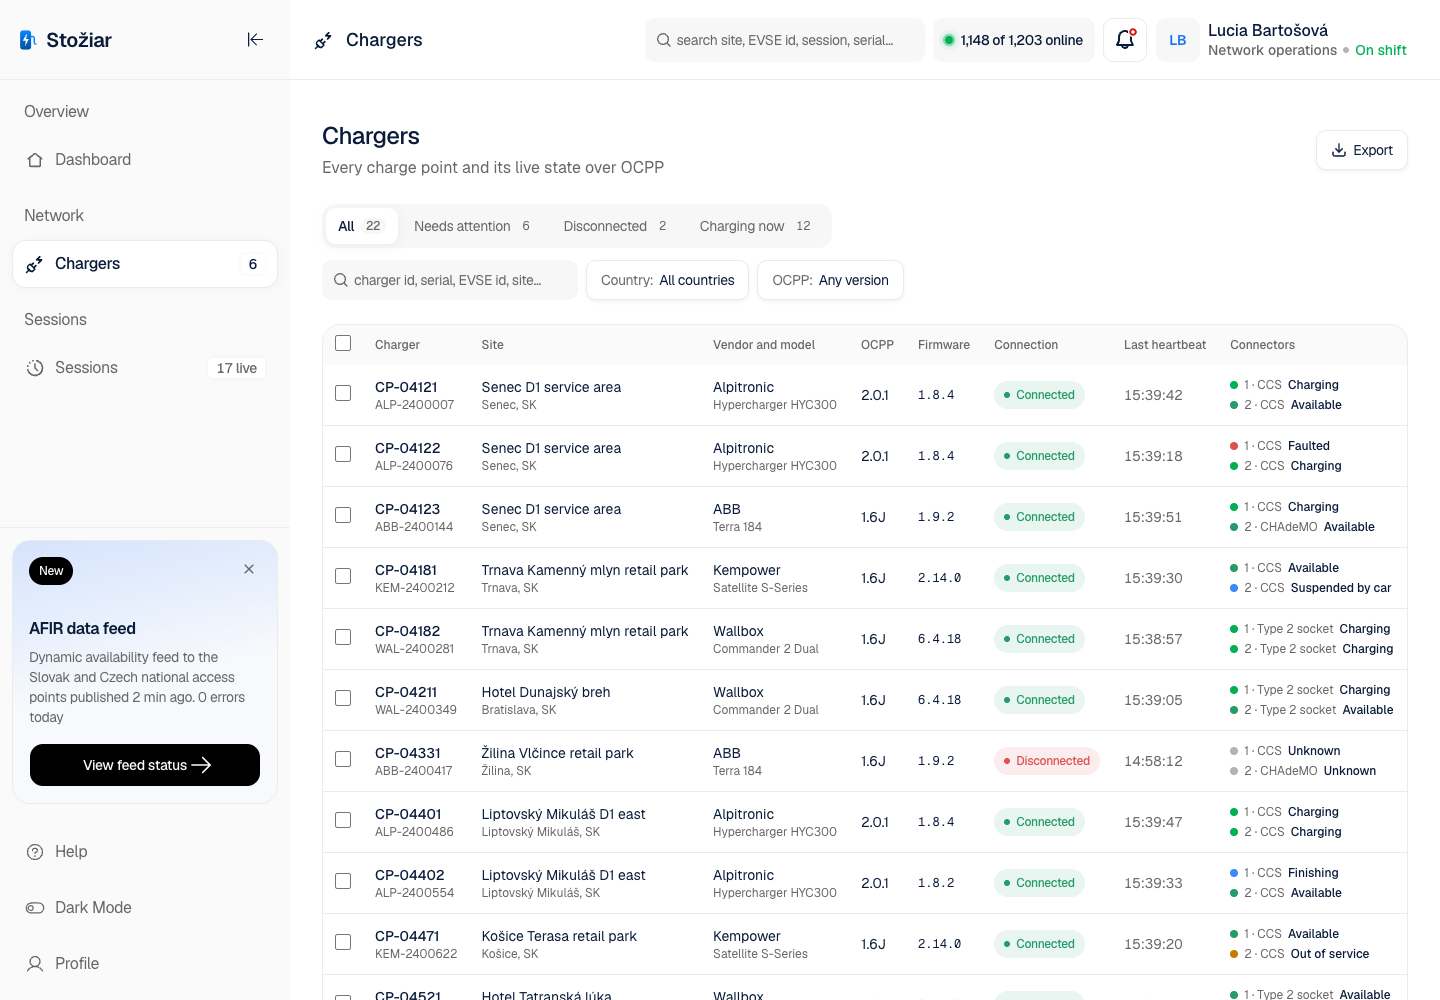Click the charger id filter input

(450, 280)
